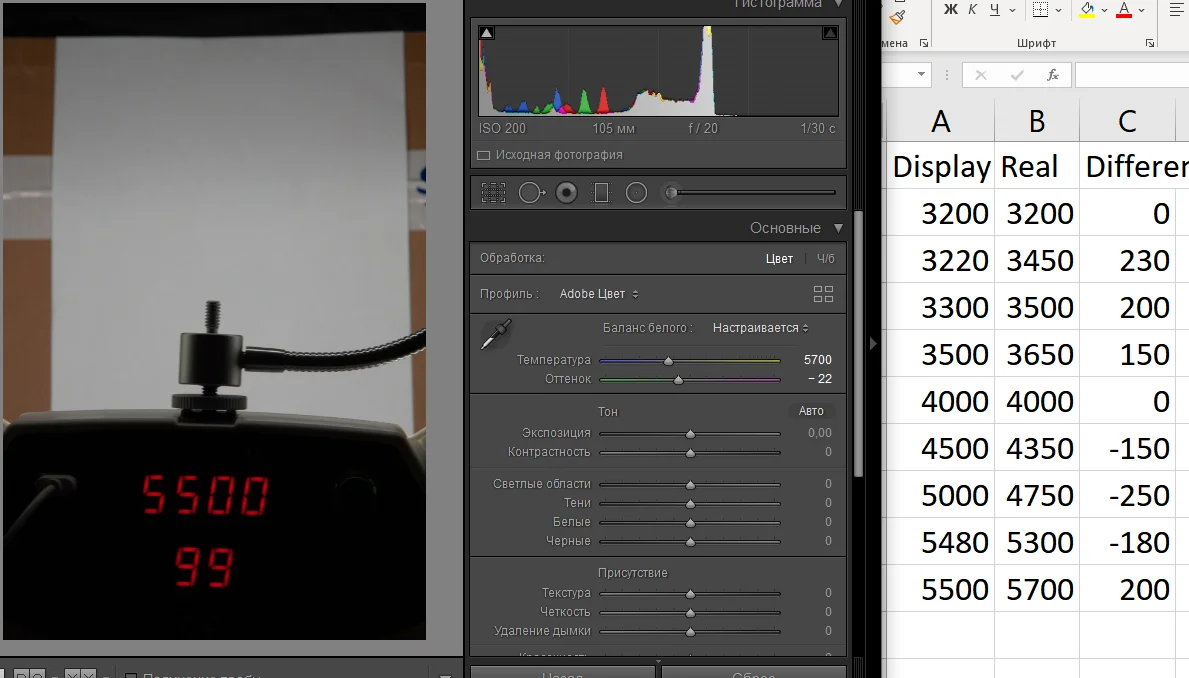Open clipboard group dialog launcher
Screen dimensions: 1189x678
[924, 43]
